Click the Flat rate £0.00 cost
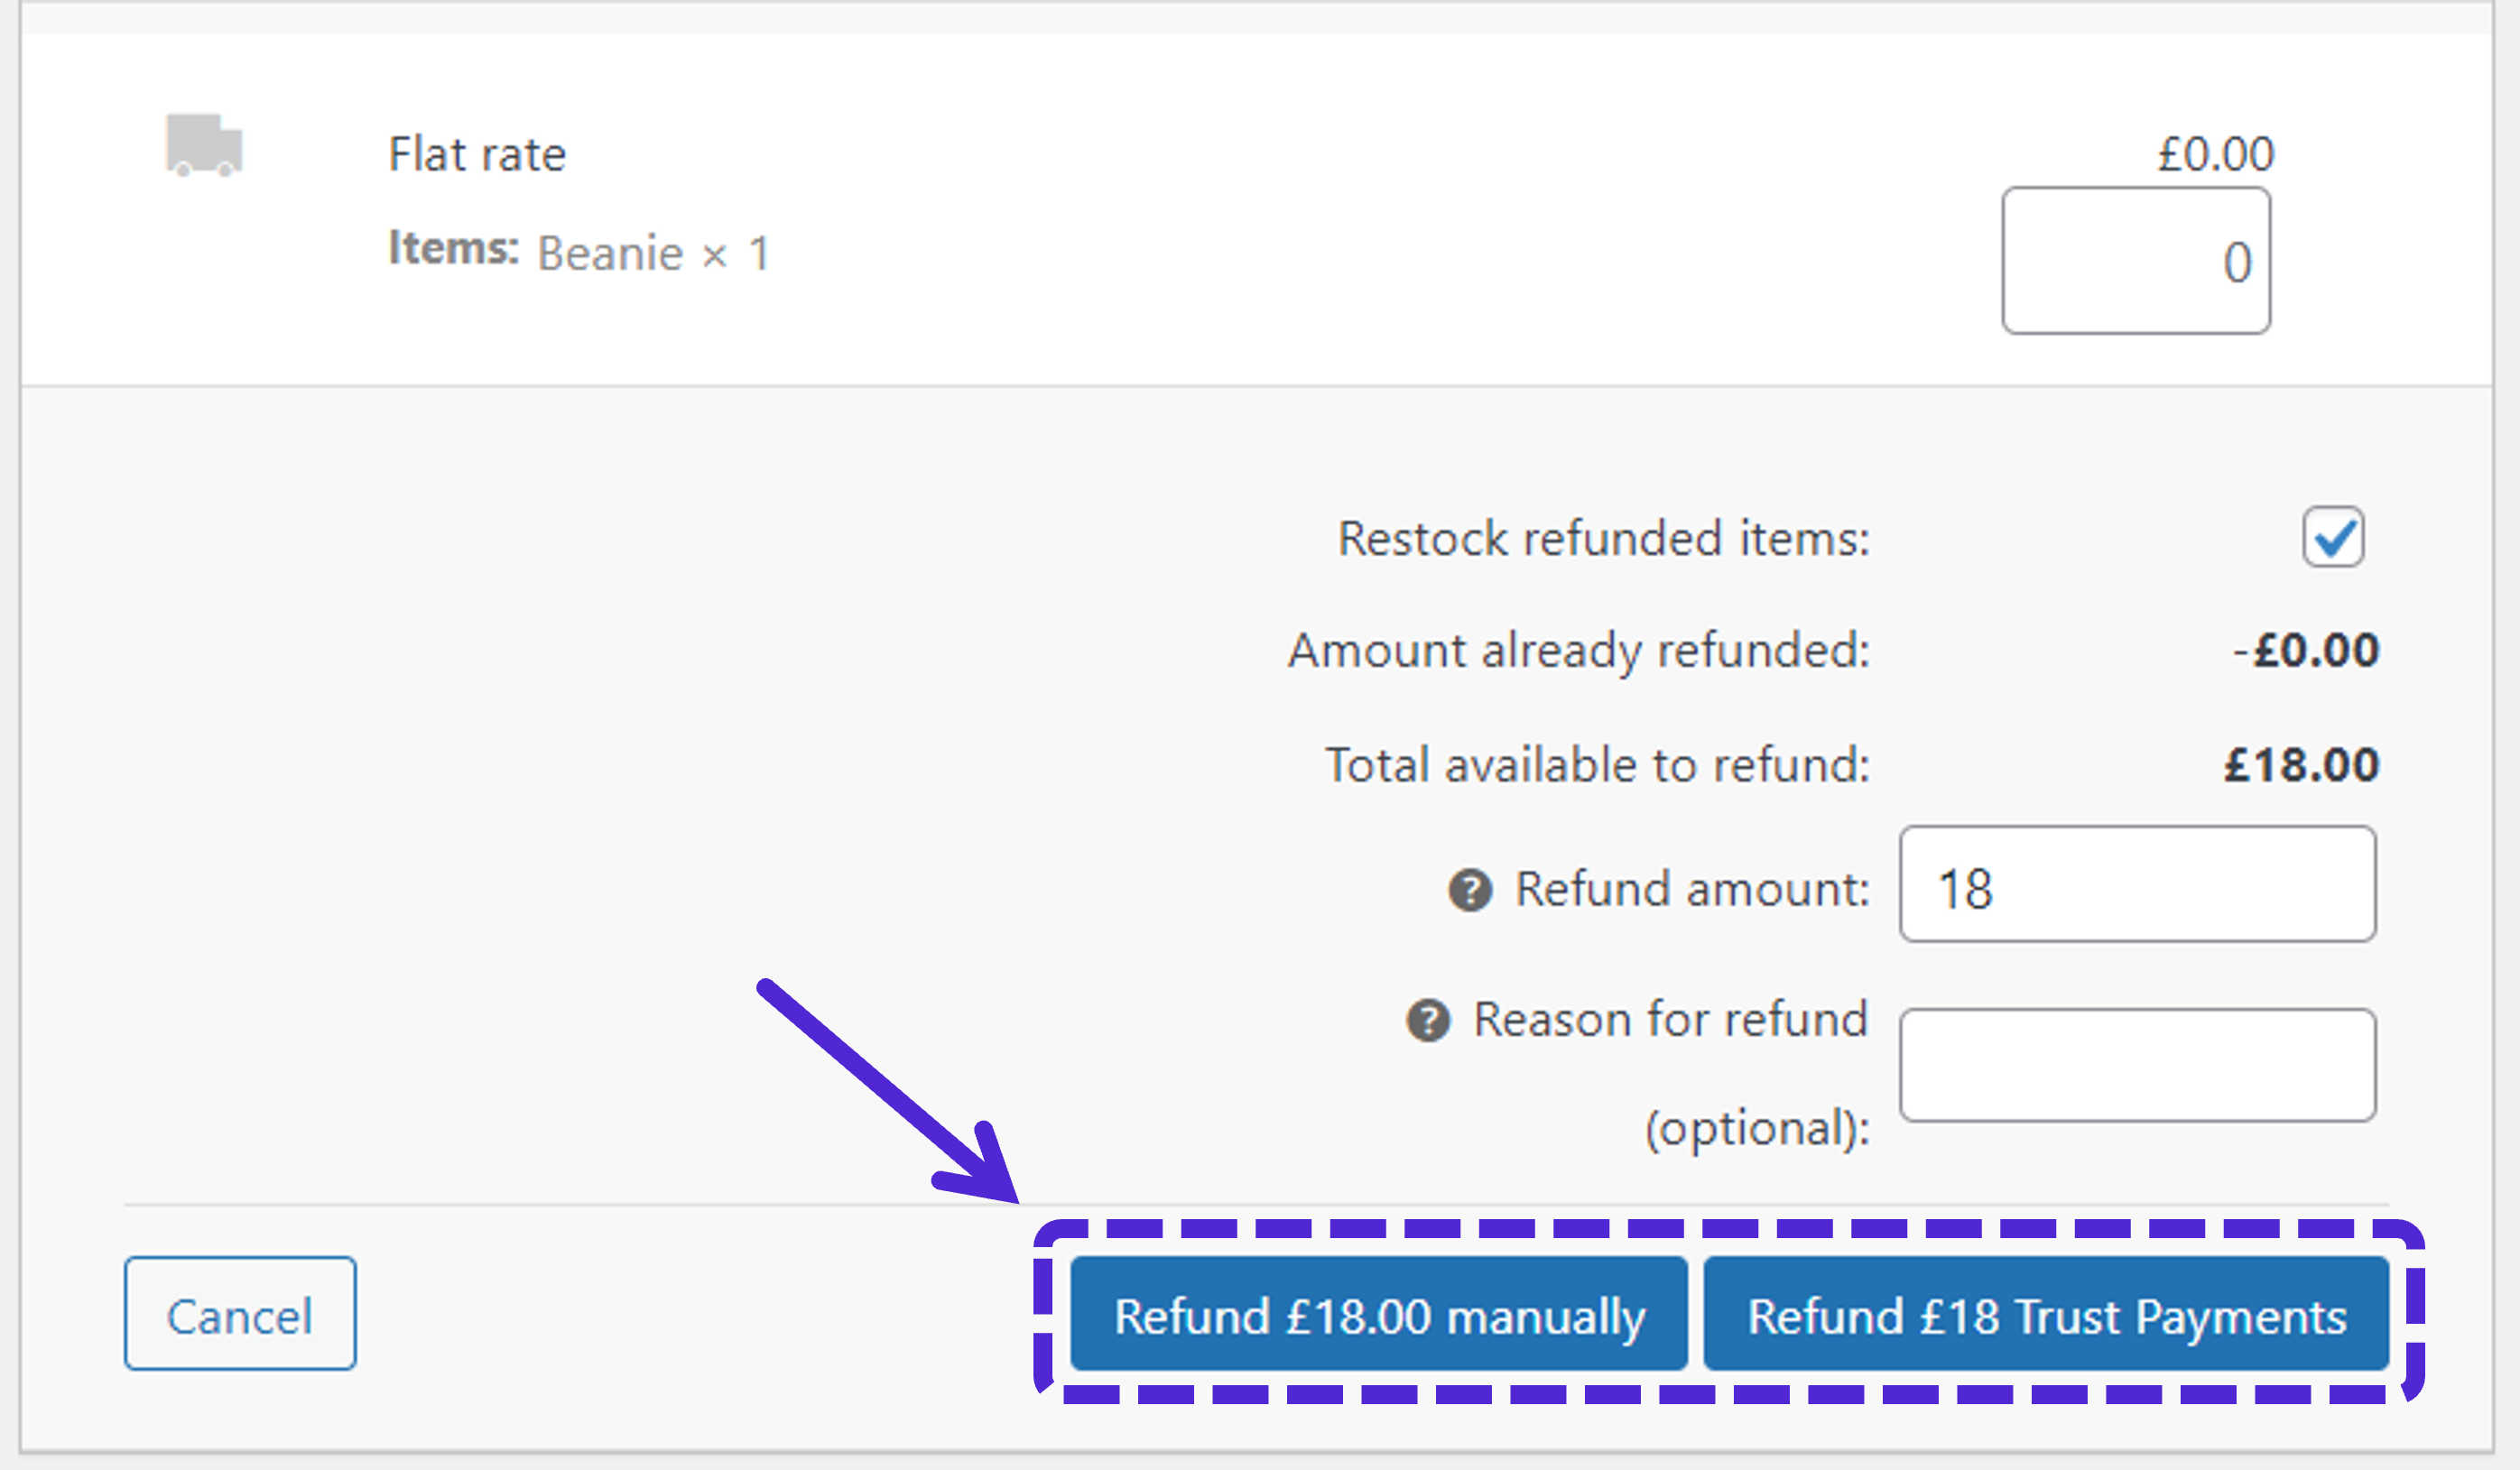Screen dimensions: 2520x1470 [x=2215, y=155]
